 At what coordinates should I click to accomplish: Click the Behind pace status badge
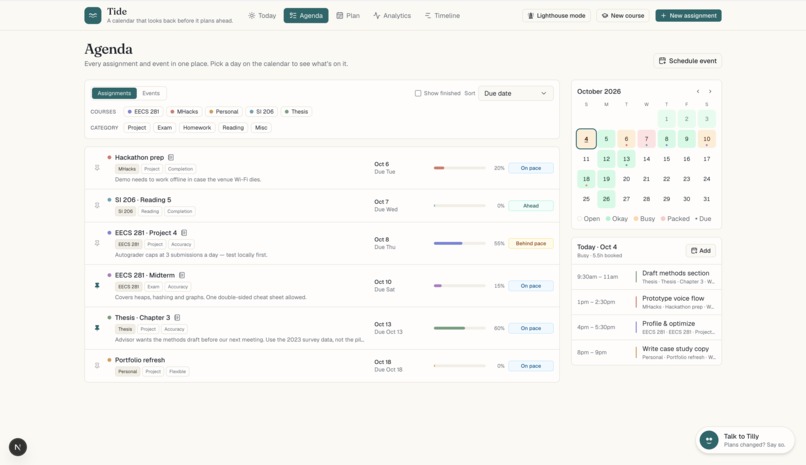pos(530,244)
